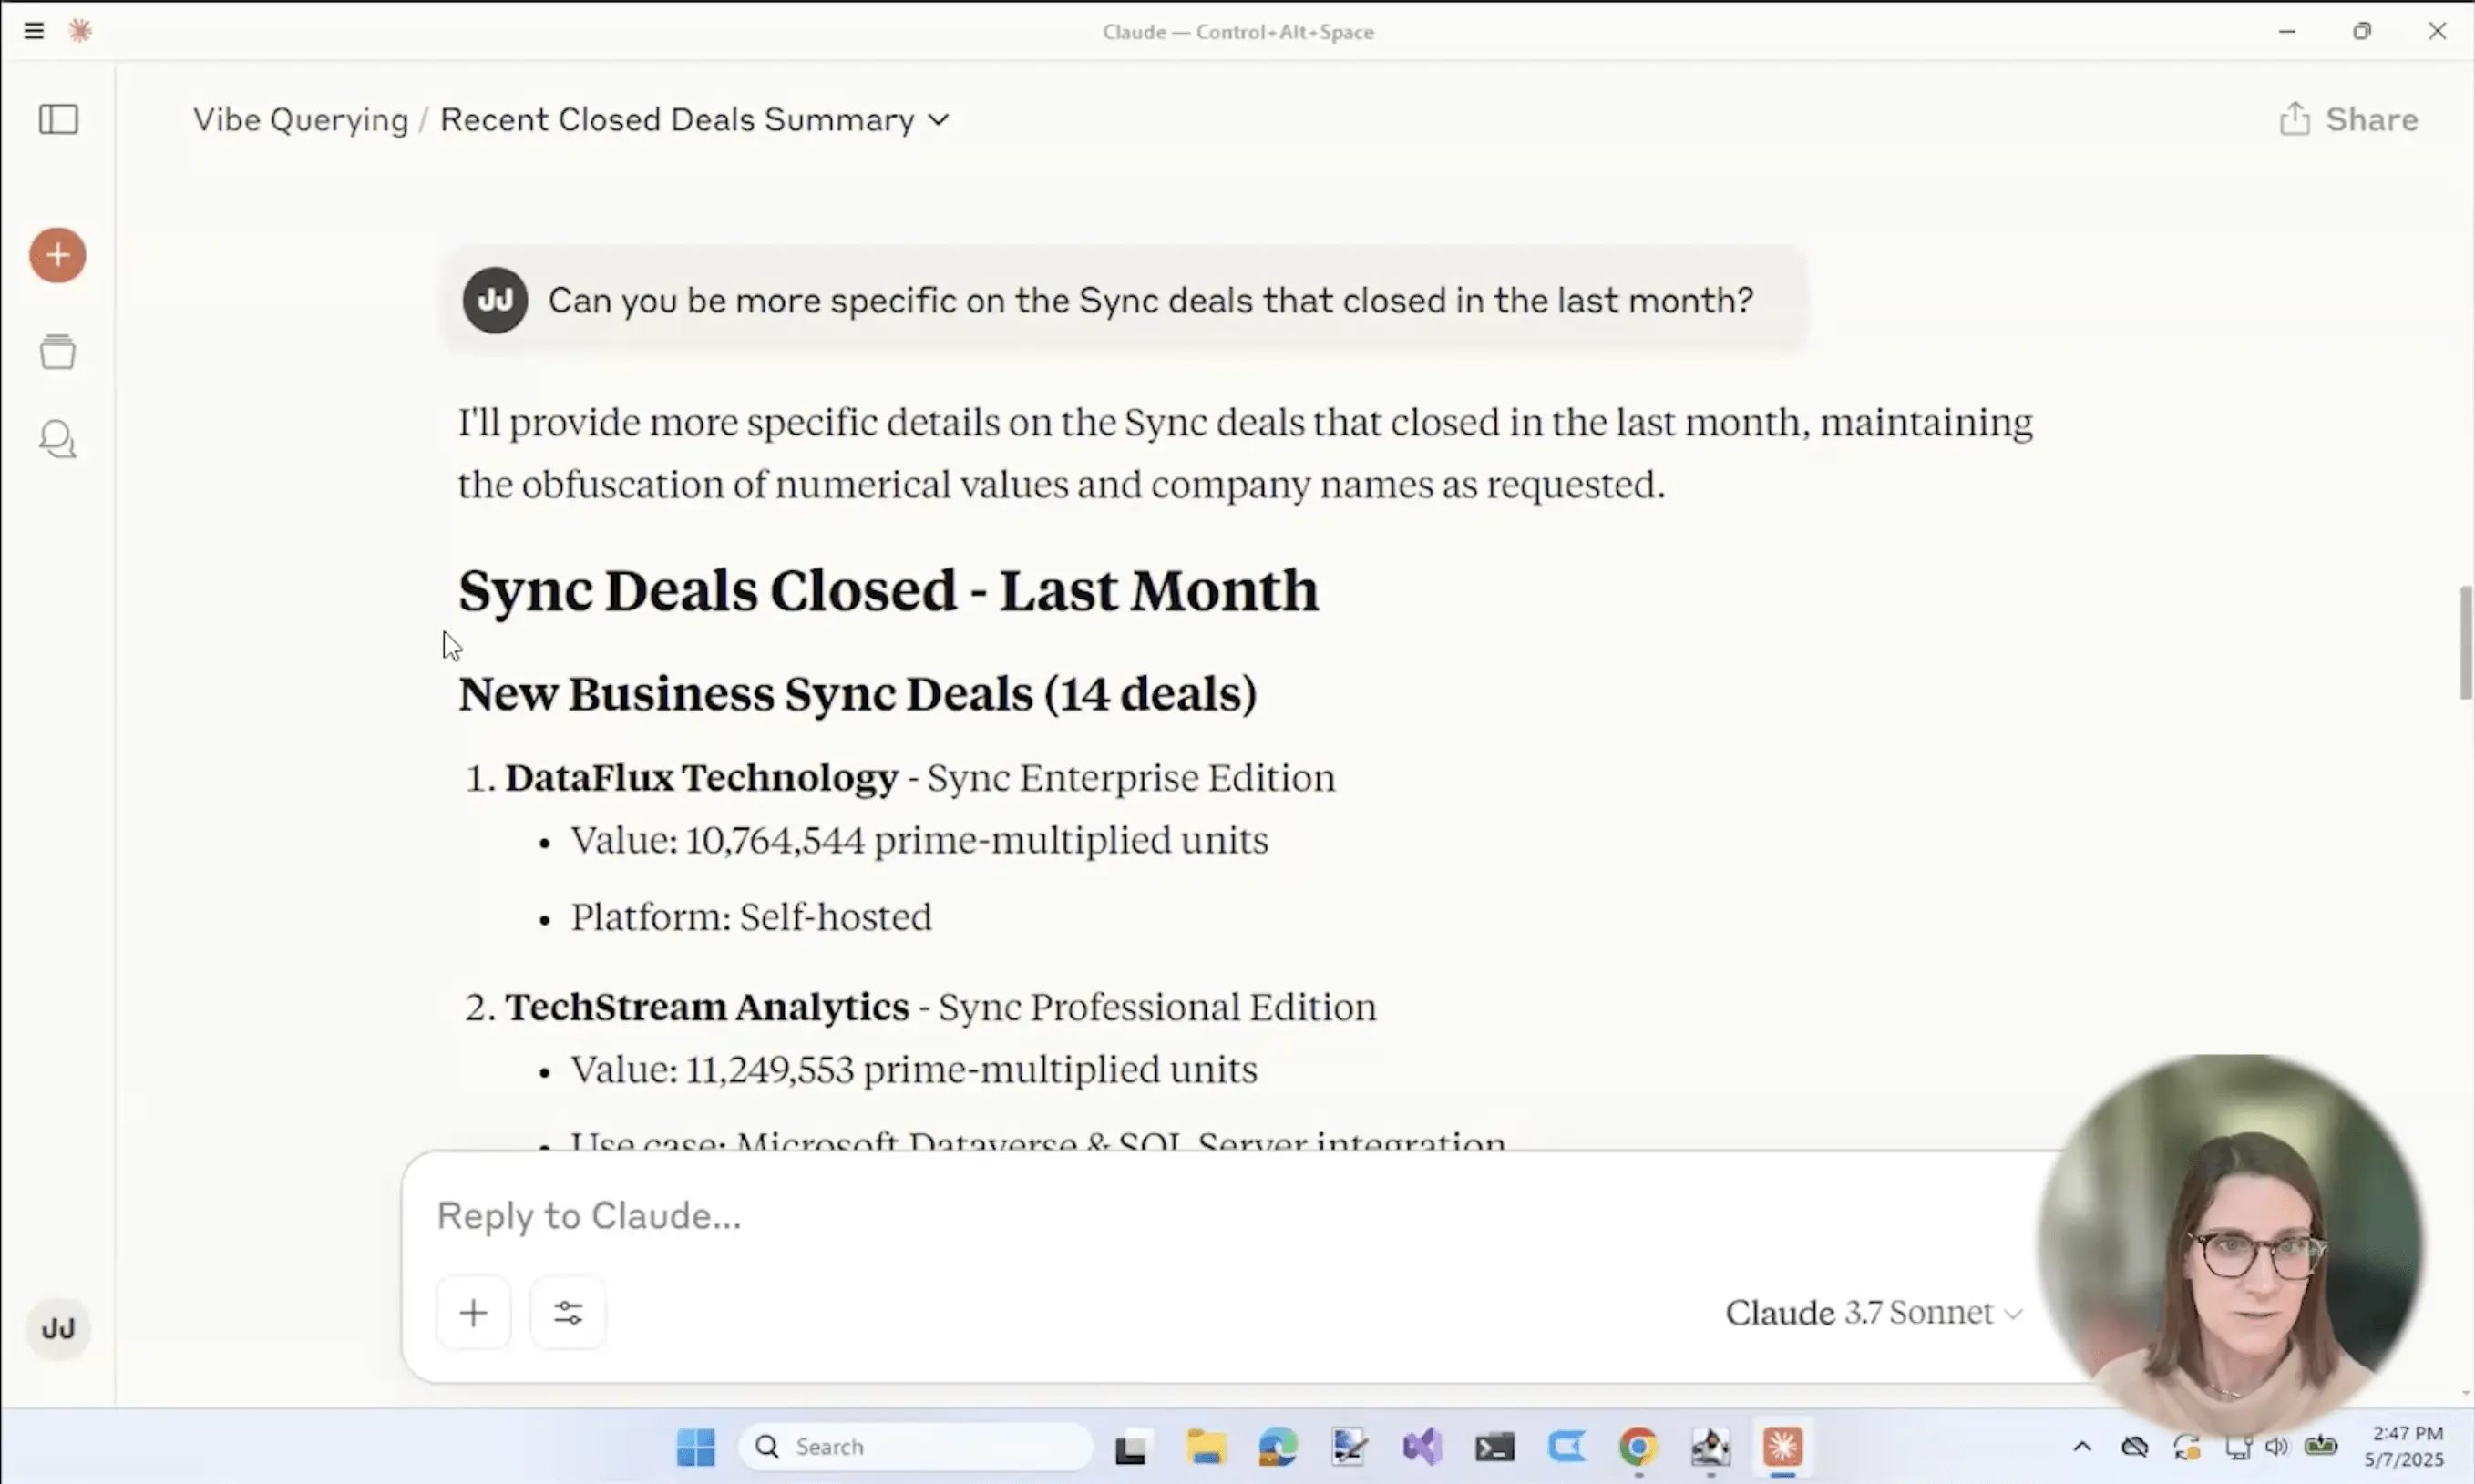Viewport: 2475px width, 1484px height.
Task: Open the Chats history icon
Action: [x=57, y=439]
